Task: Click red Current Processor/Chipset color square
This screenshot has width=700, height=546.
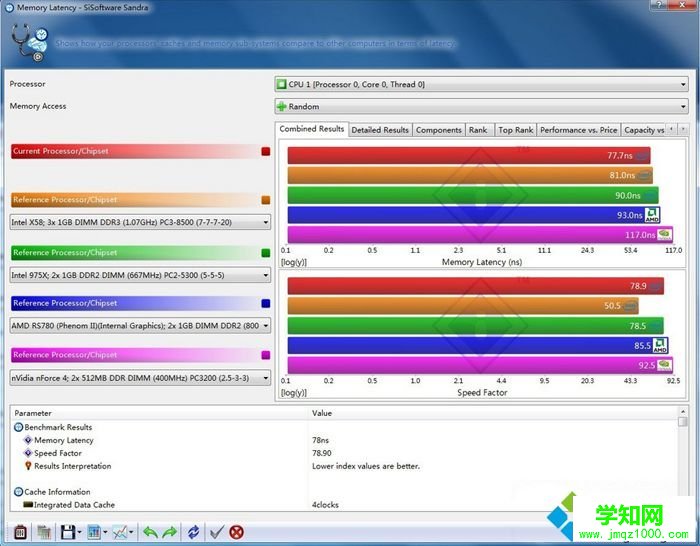Action: coord(266,151)
